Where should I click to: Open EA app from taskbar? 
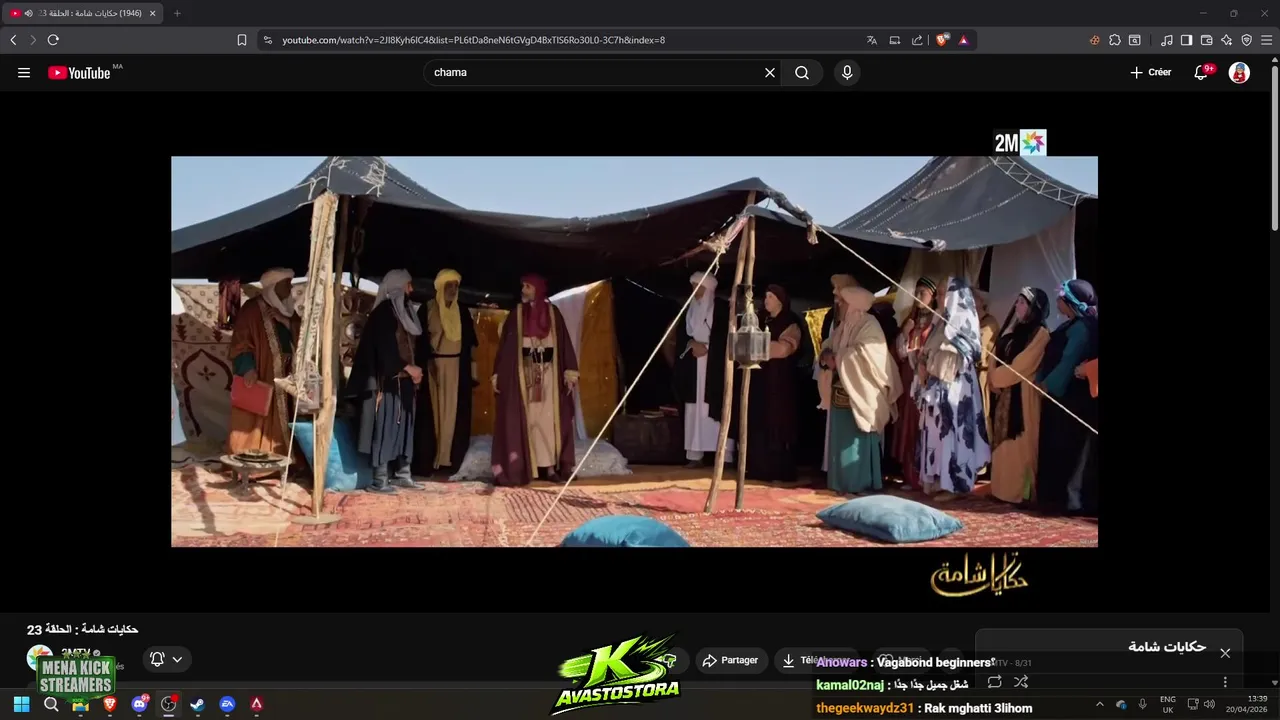click(x=227, y=704)
